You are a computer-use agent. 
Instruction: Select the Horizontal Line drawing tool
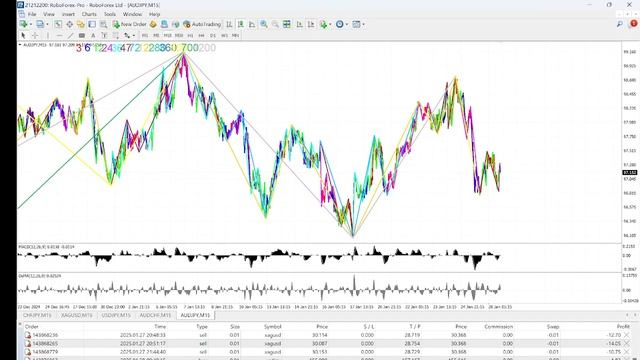(59, 36)
